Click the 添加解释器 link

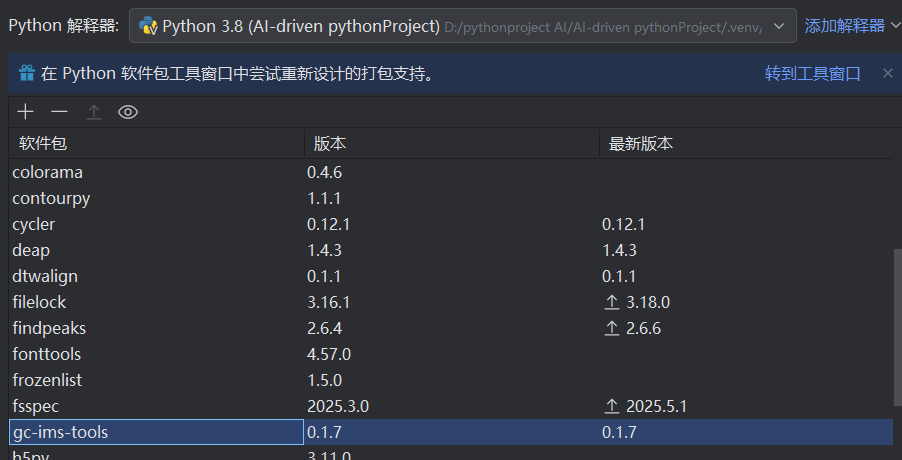pyautogui.click(x=844, y=25)
